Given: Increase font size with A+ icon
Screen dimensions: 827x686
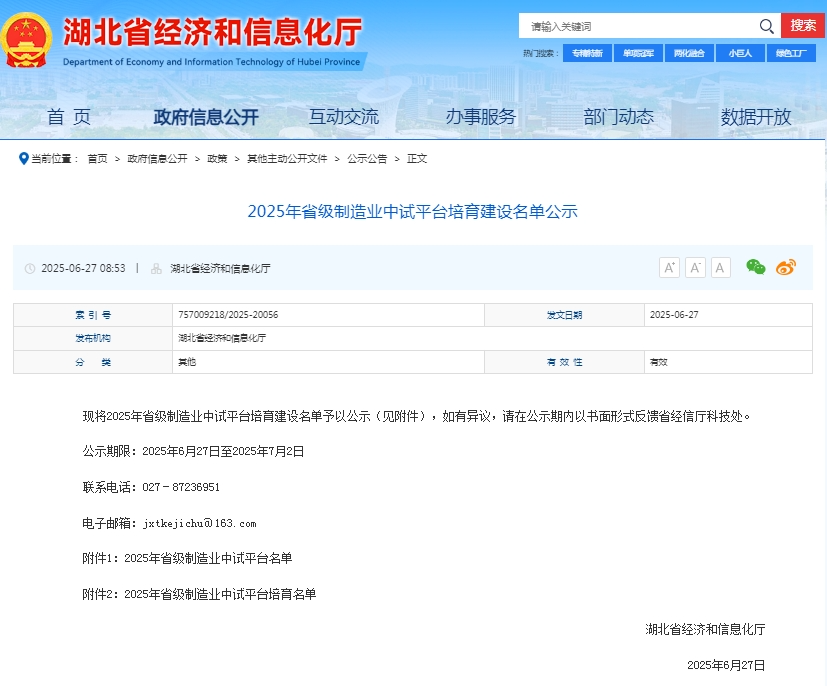Looking at the screenshot, I should tap(669, 268).
